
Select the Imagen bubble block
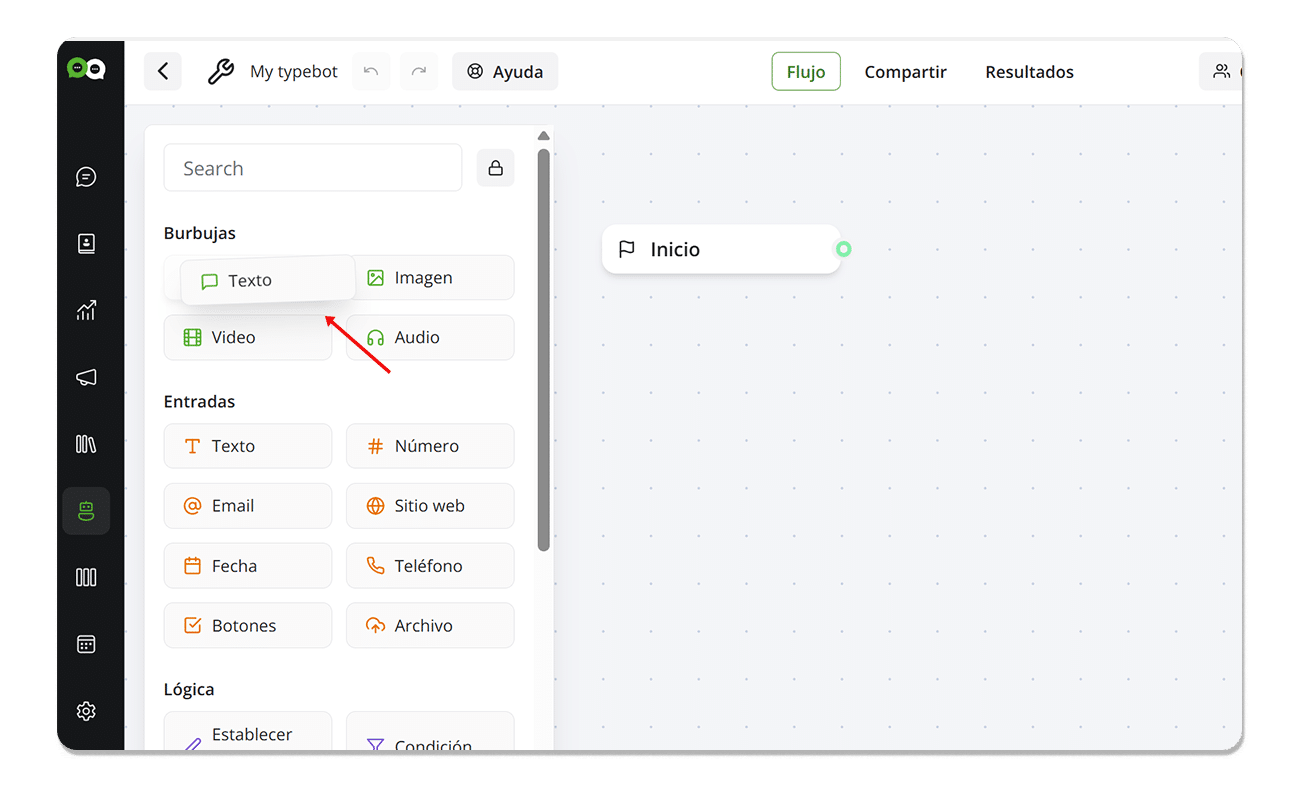point(430,278)
